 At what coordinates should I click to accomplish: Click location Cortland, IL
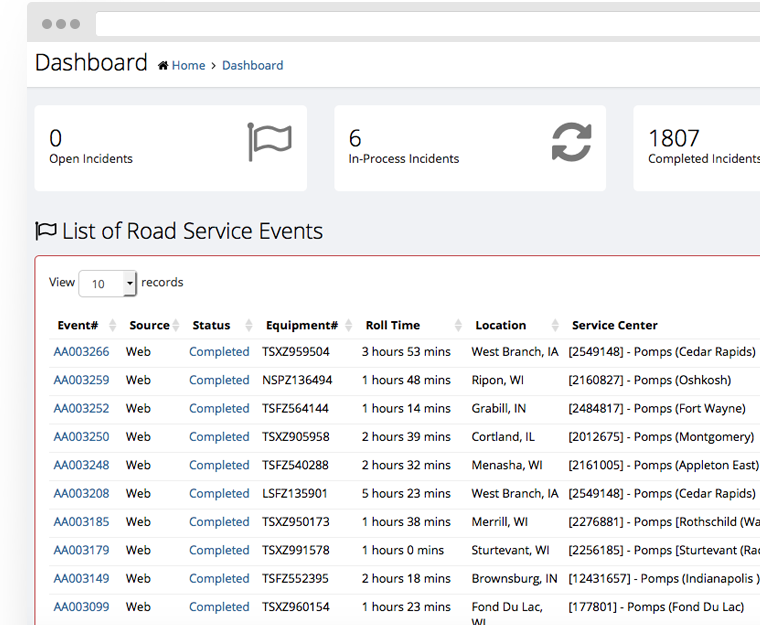click(503, 436)
